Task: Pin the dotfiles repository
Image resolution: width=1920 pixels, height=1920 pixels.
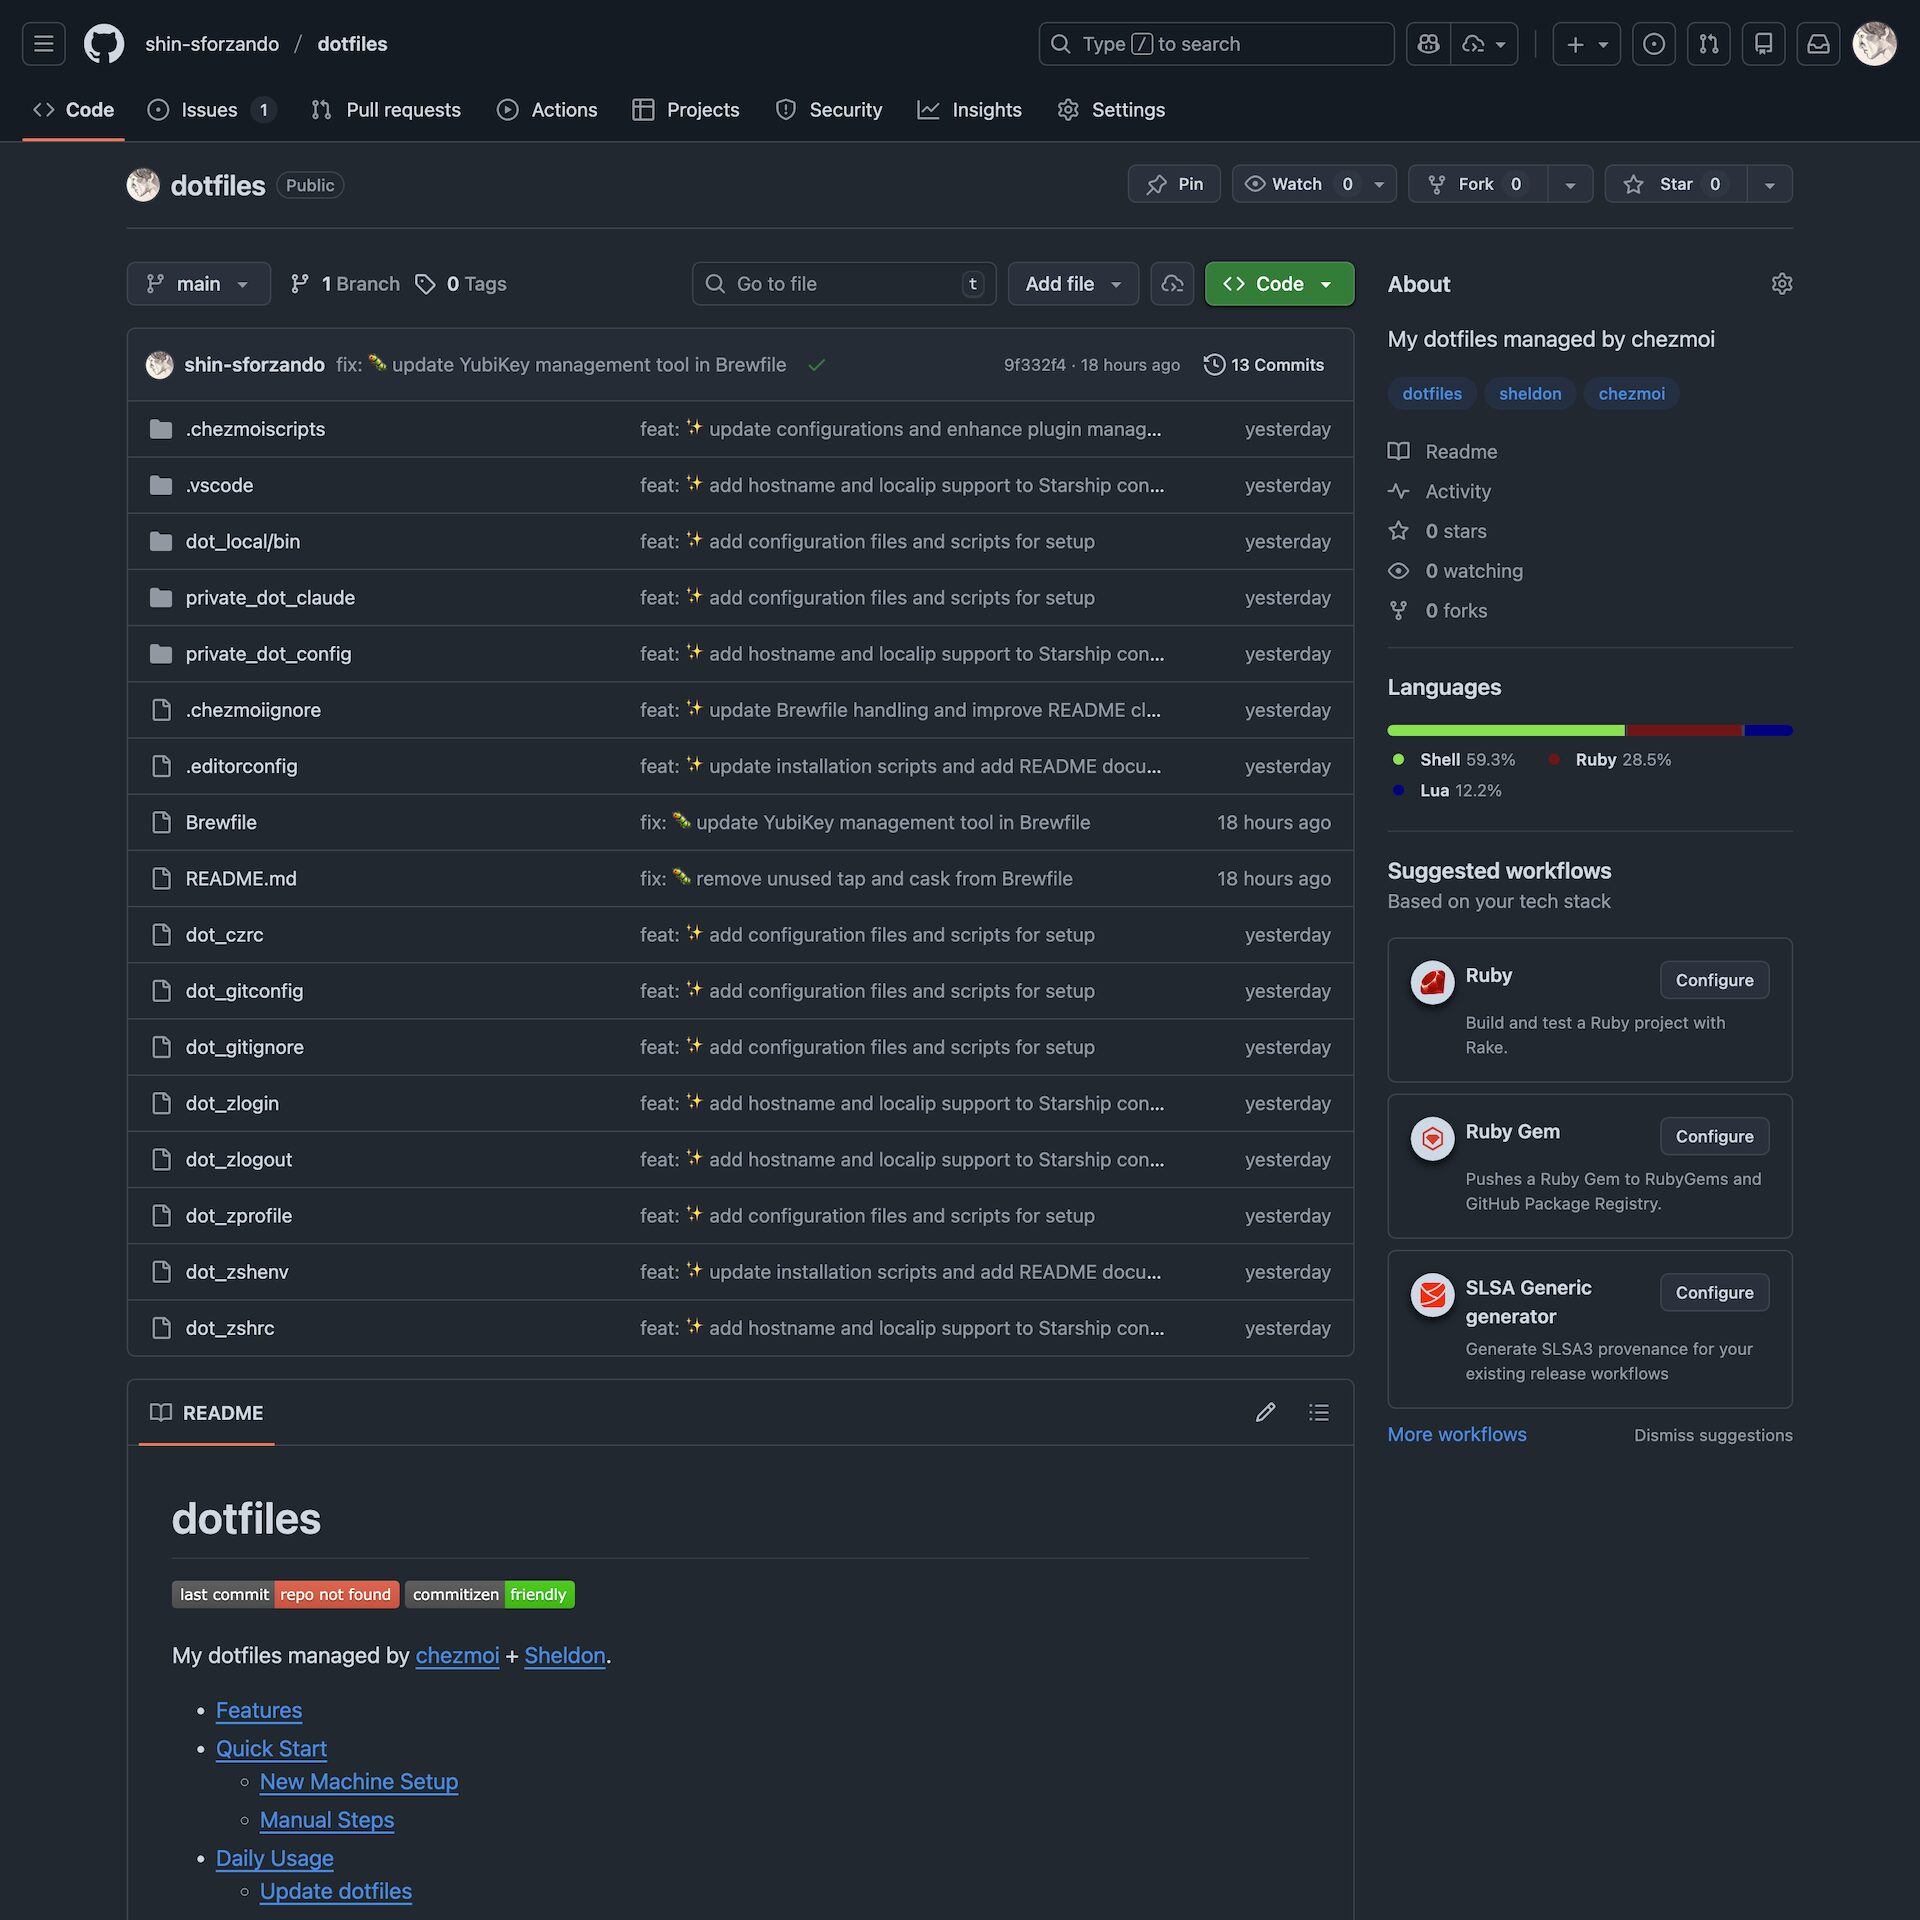Action: tap(1174, 184)
